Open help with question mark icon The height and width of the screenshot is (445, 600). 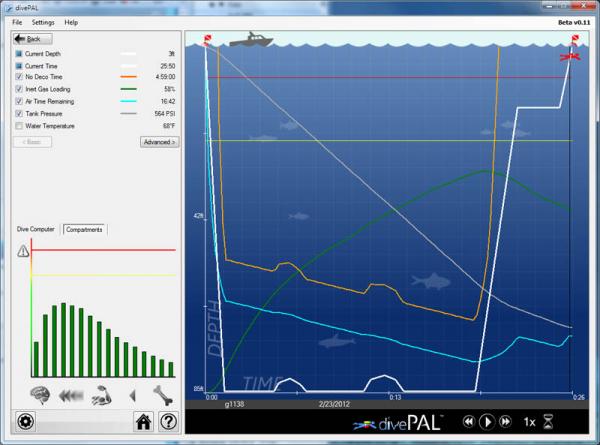coord(168,422)
